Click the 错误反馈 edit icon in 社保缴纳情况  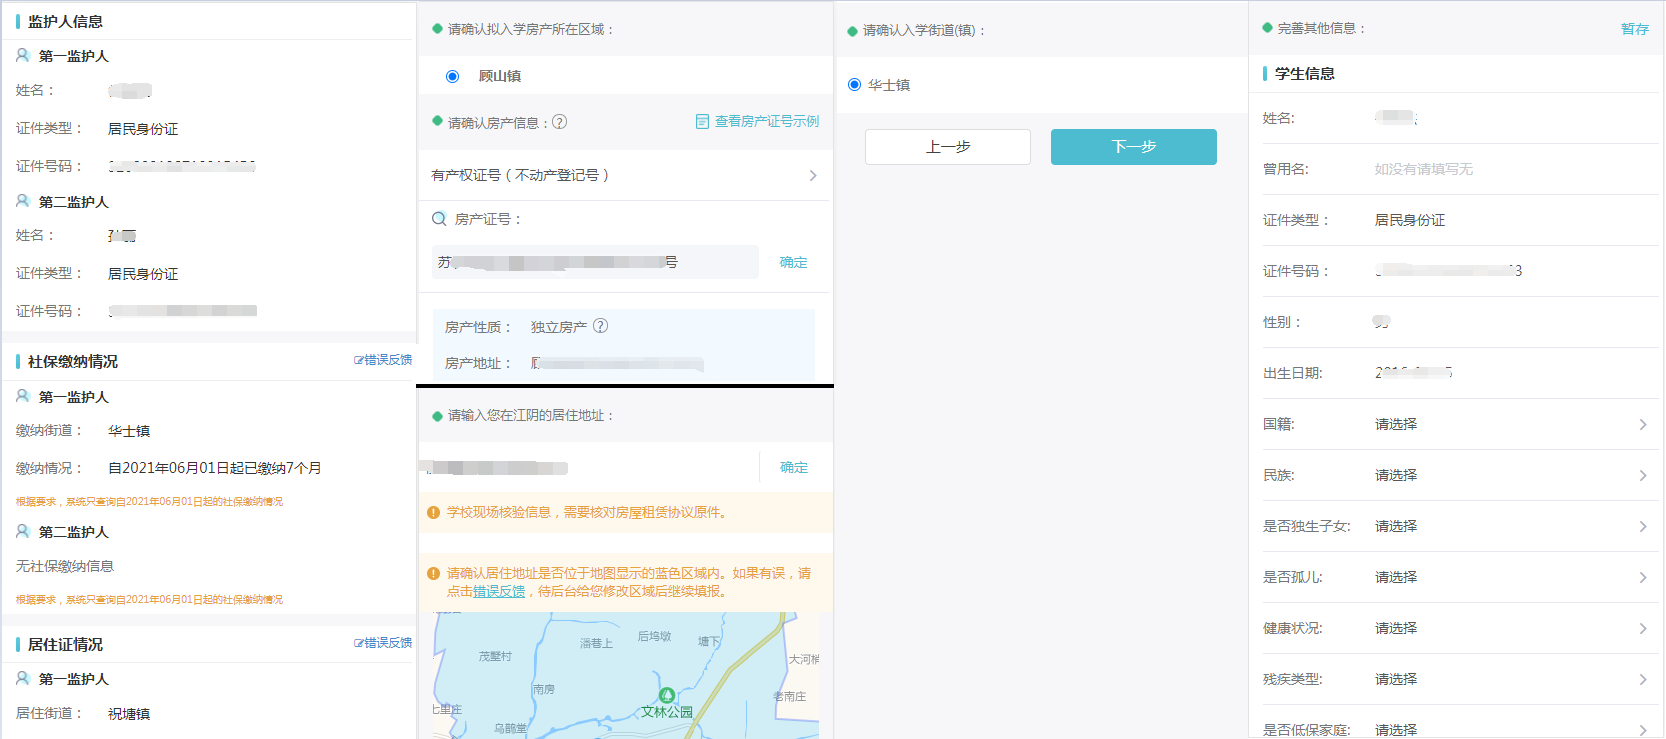(359, 360)
